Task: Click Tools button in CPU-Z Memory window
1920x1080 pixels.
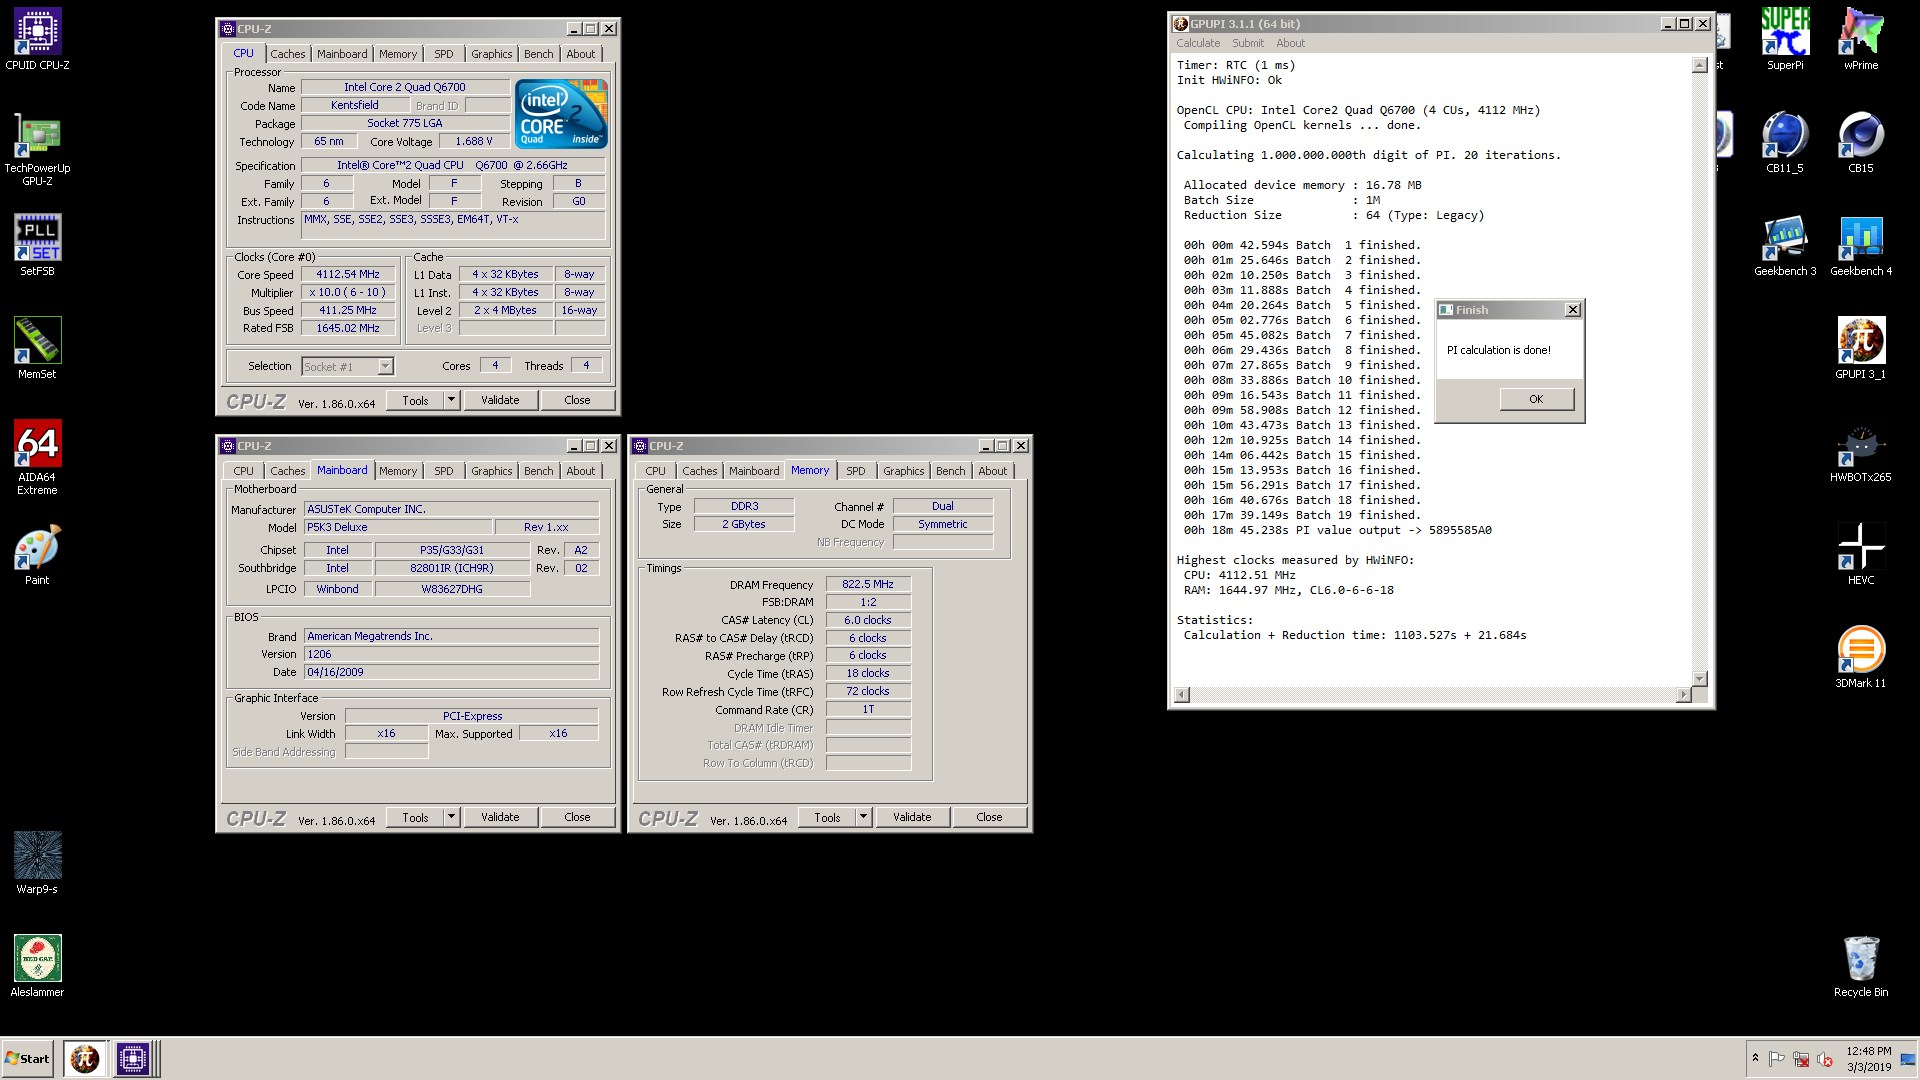Action: [827, 817]
